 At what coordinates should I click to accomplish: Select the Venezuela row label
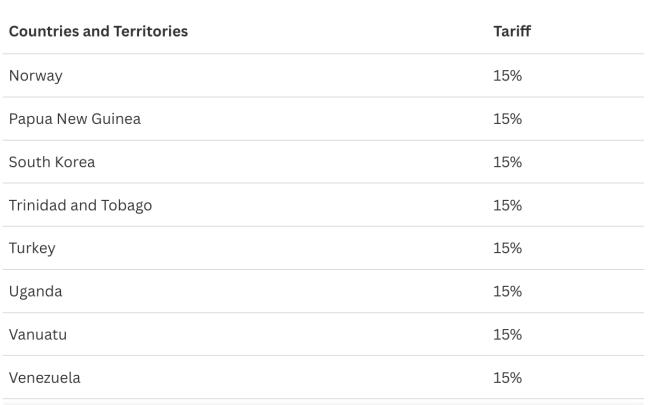tap(44, 378)
